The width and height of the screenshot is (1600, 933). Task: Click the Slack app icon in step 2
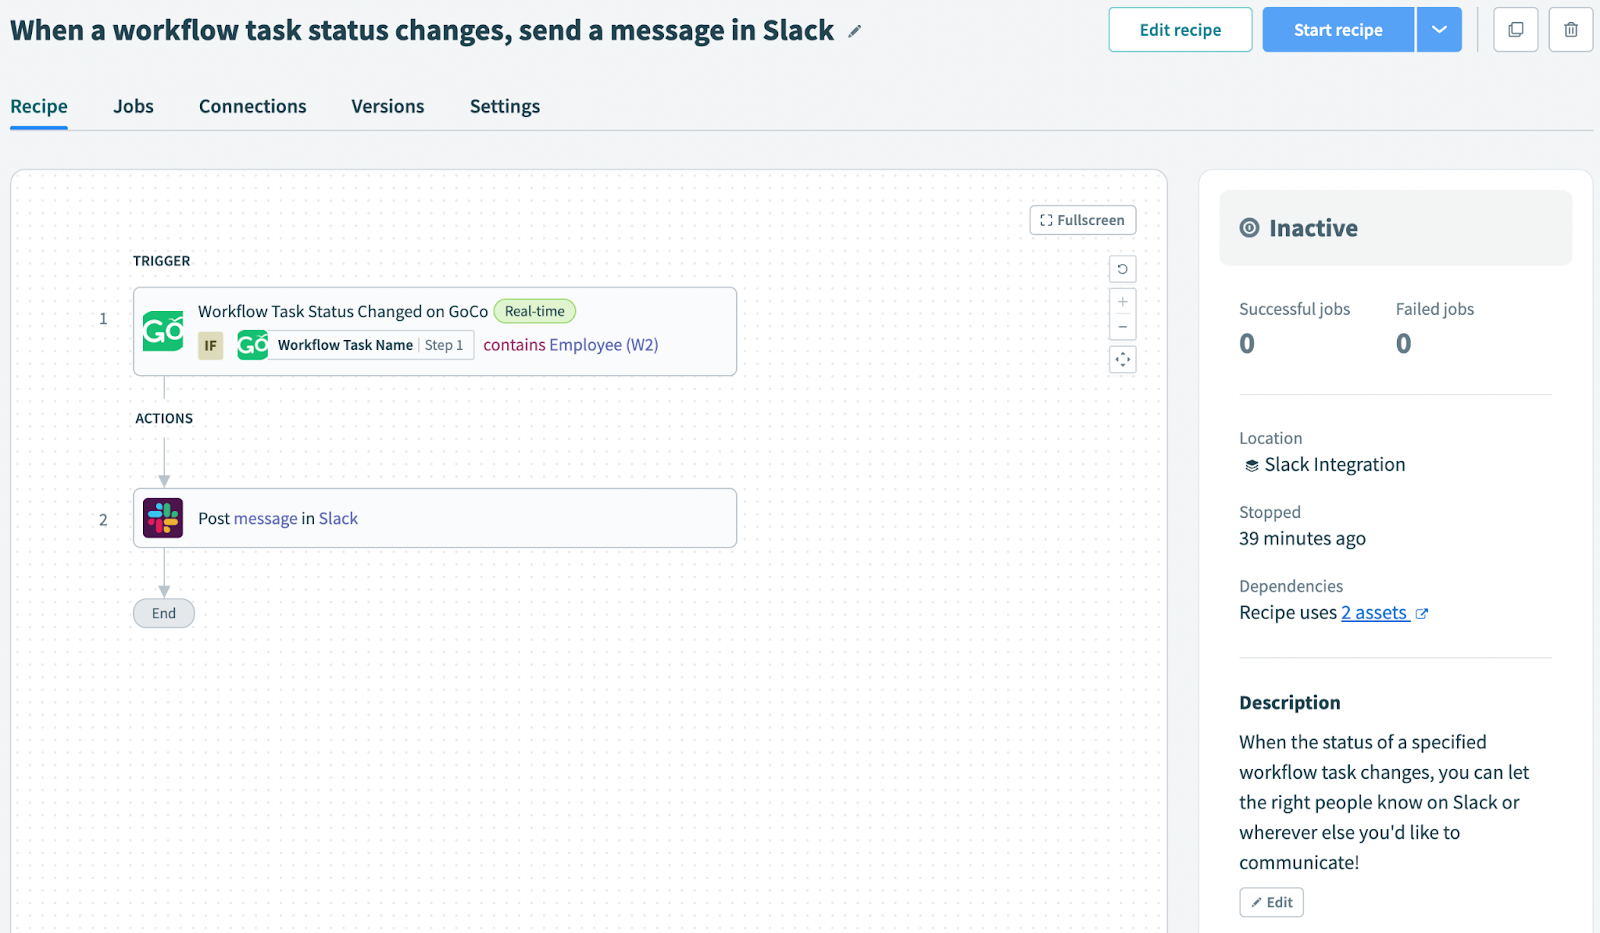pos(163,518)
